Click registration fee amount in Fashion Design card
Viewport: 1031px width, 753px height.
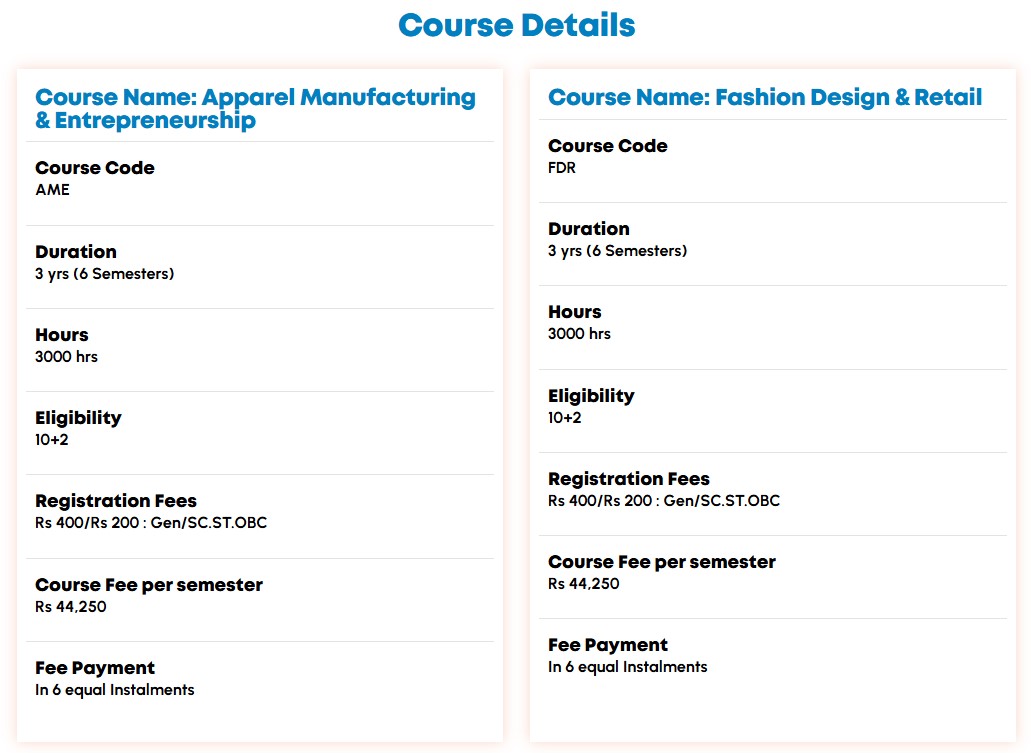click(663, 500)
